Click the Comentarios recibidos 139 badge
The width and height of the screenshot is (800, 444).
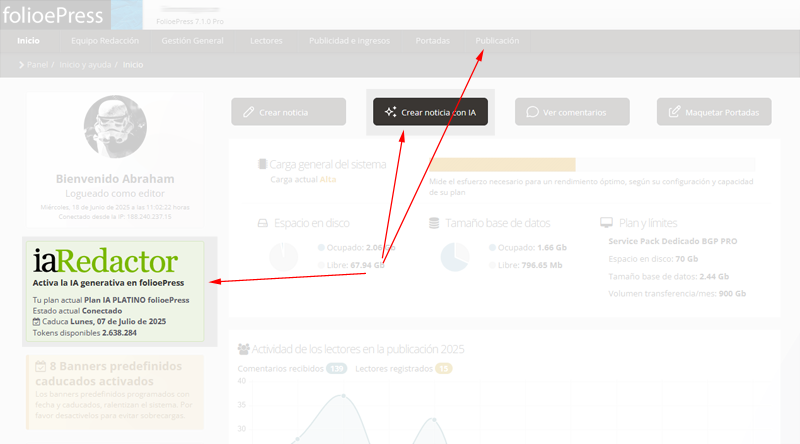click(336, 368)
